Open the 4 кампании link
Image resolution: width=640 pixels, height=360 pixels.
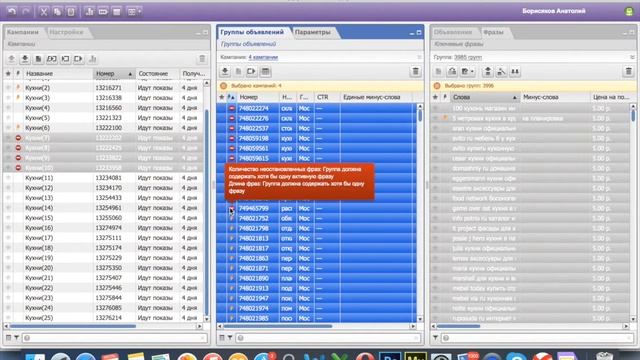[x=263, y=57]
